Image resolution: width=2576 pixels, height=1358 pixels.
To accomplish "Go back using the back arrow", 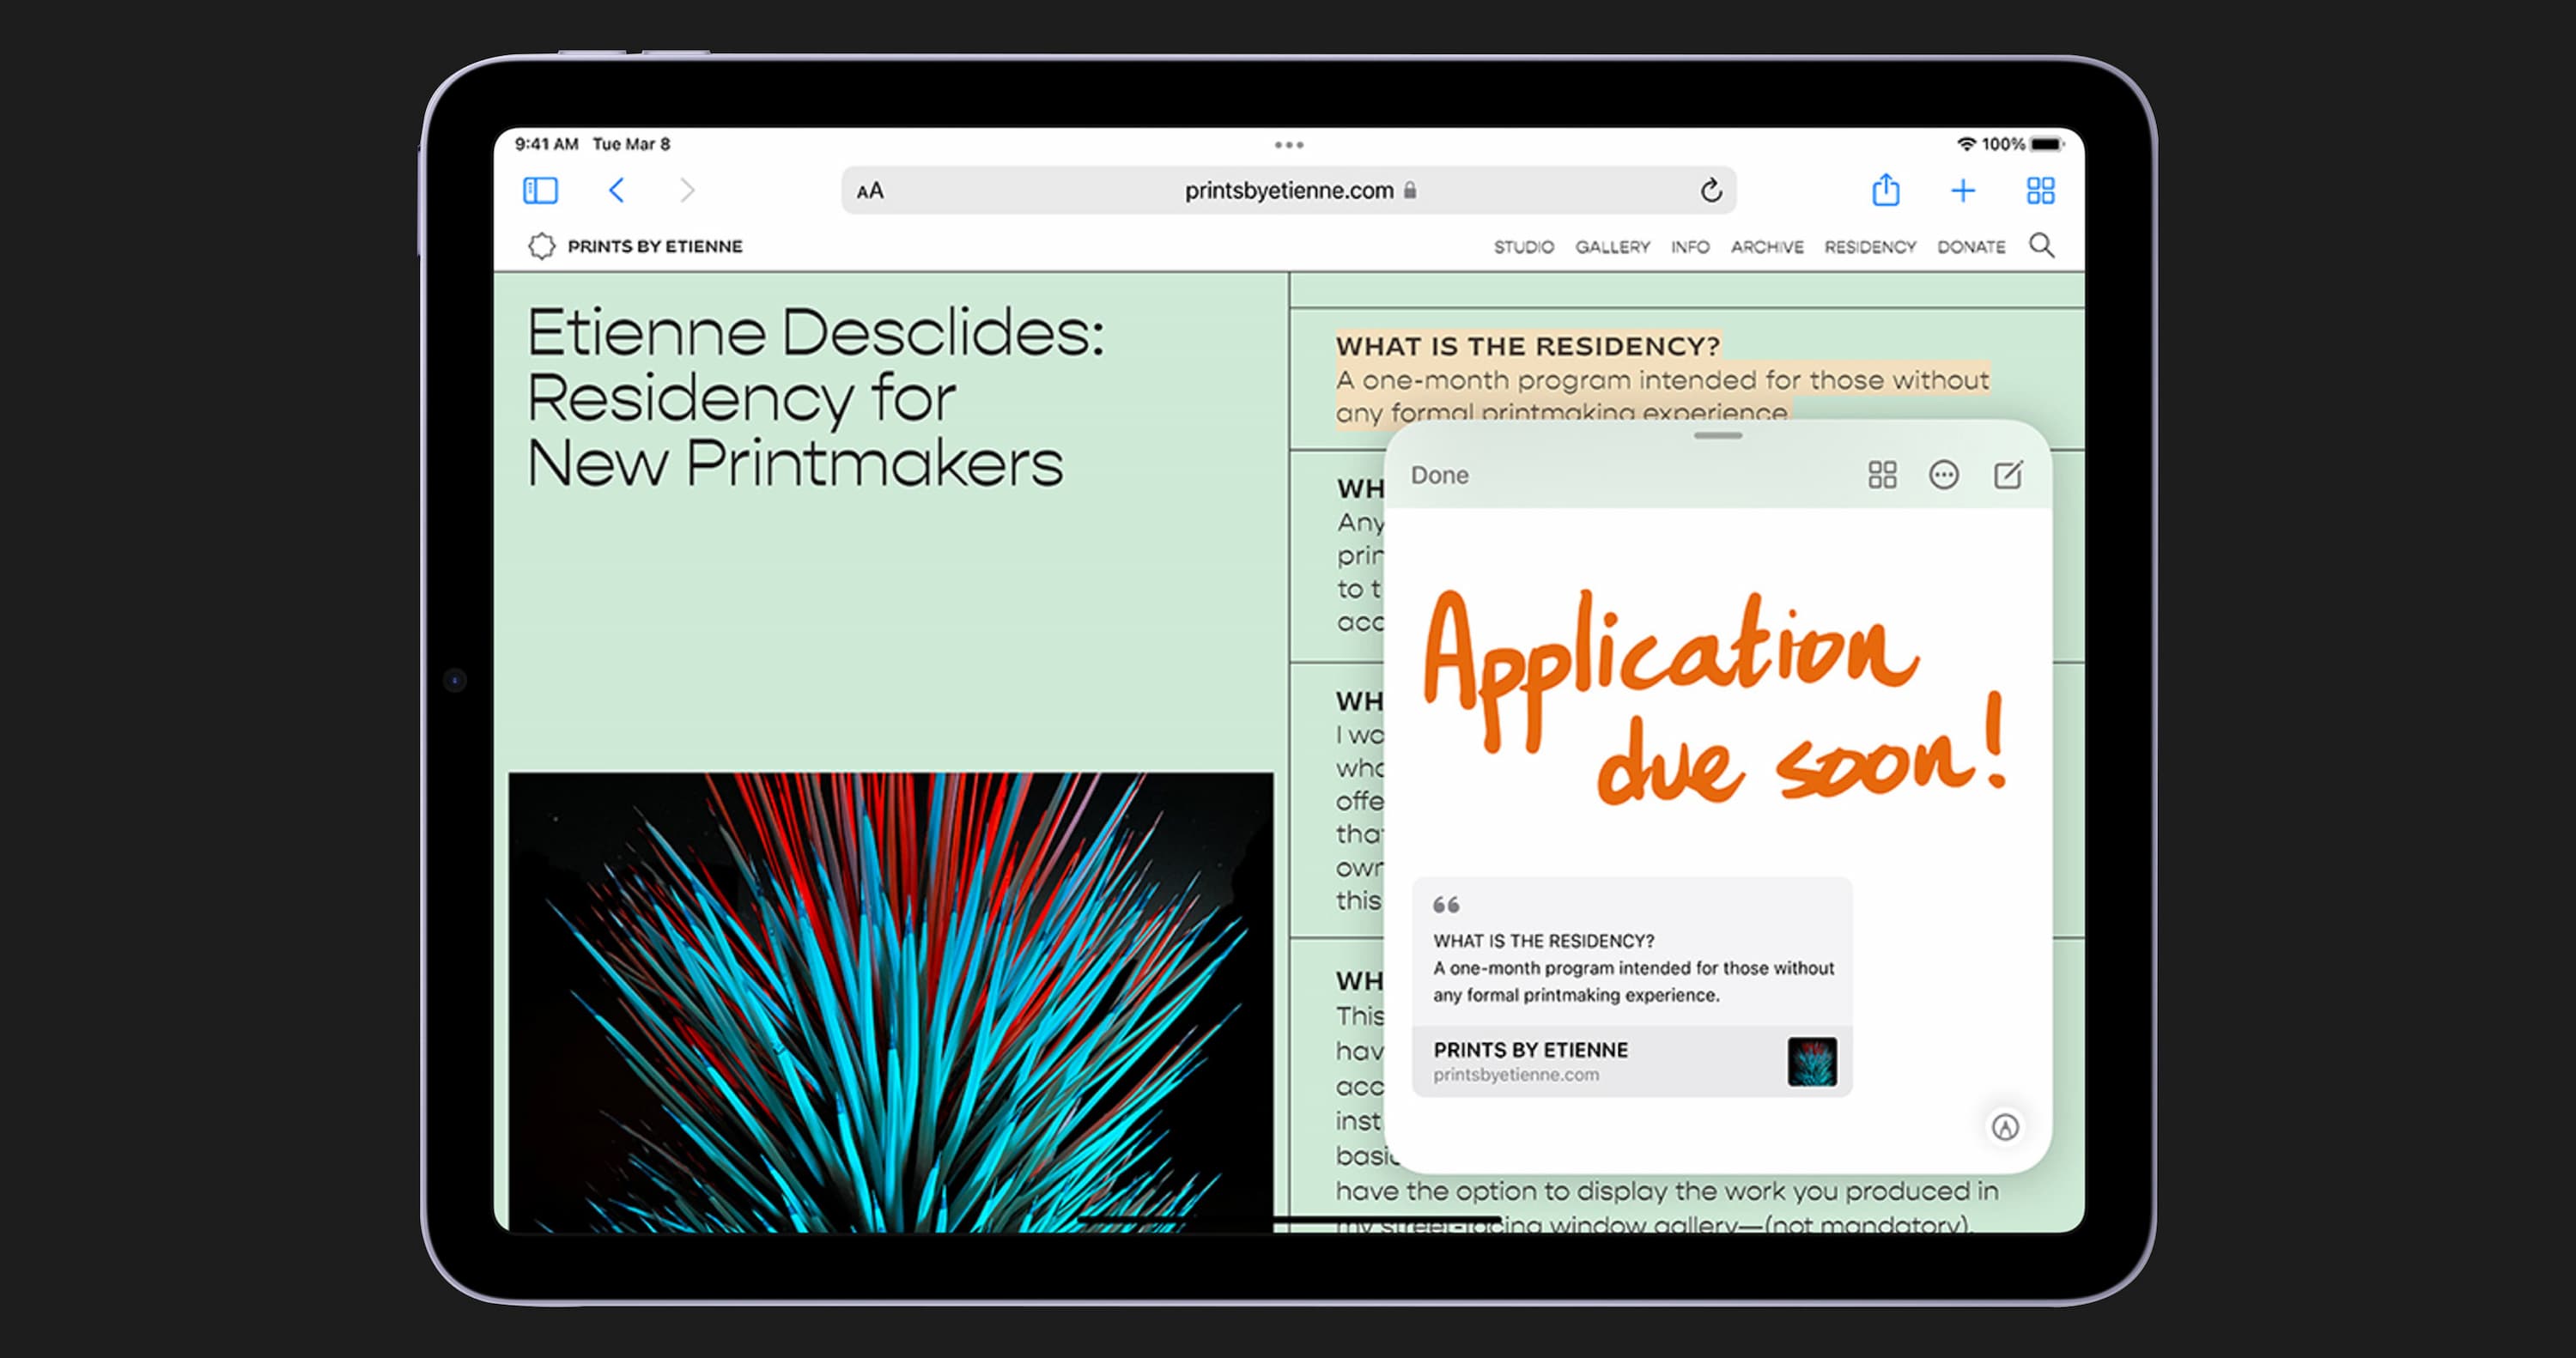I will click(617, 190).
